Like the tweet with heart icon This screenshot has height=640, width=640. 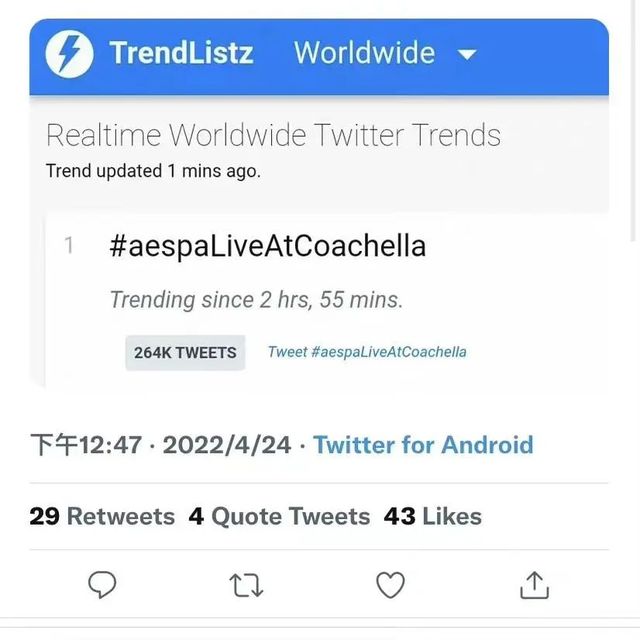[x=390, y=585]
